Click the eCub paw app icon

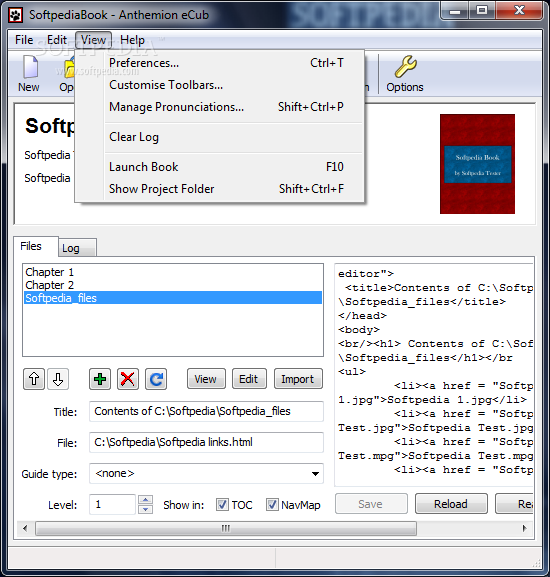pos(15,15)
